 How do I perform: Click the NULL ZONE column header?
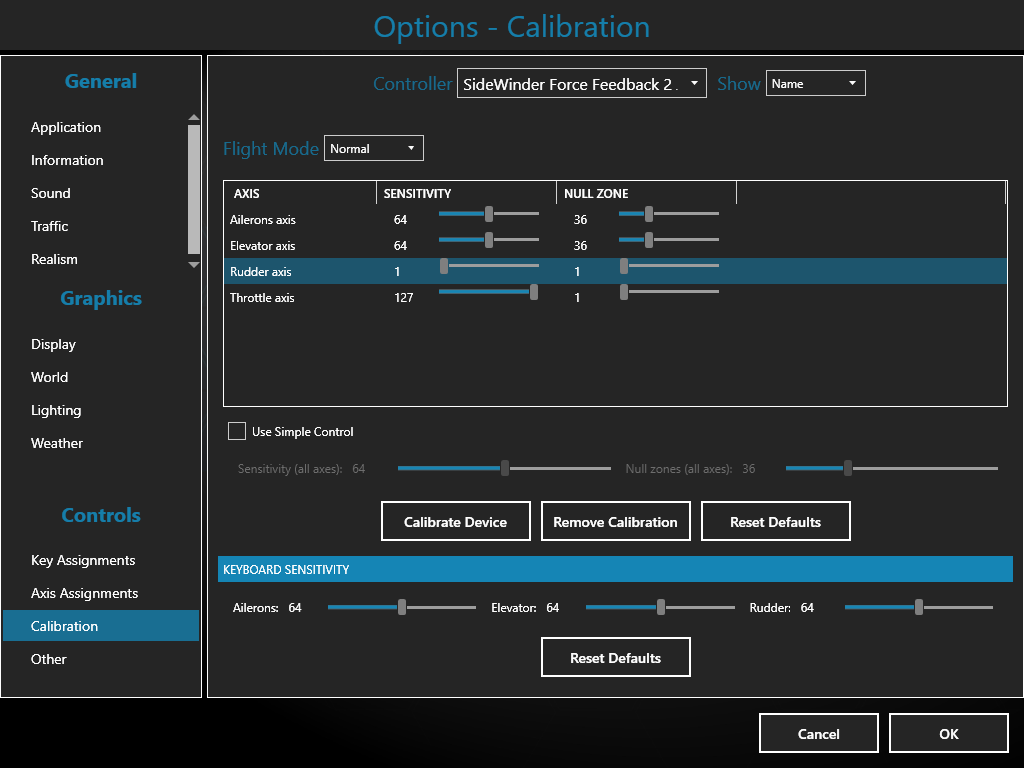click(647, 193)
